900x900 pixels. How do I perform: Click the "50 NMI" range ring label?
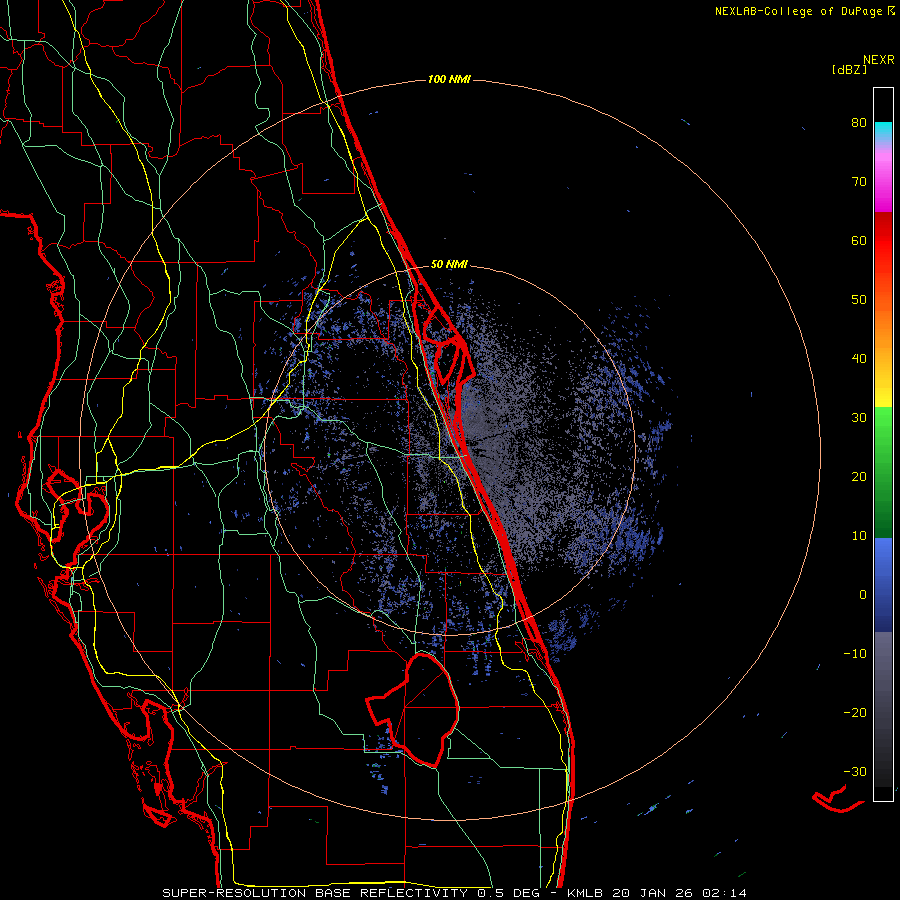(x=449, y=265)
